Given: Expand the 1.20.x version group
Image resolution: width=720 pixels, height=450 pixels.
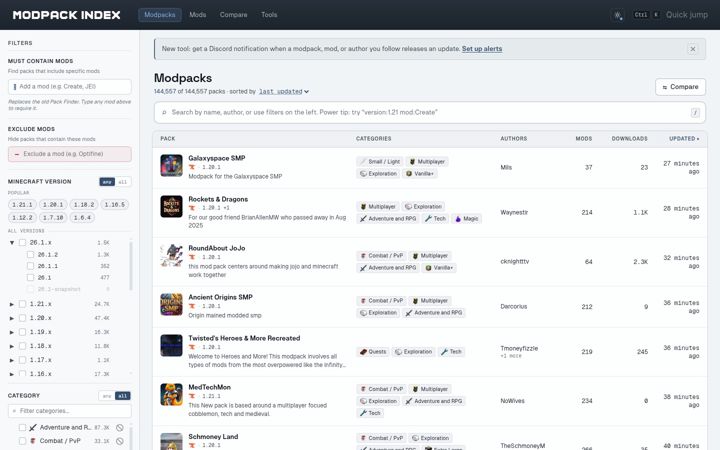Looking at the screenshot, I should click(x=12, y=318).
